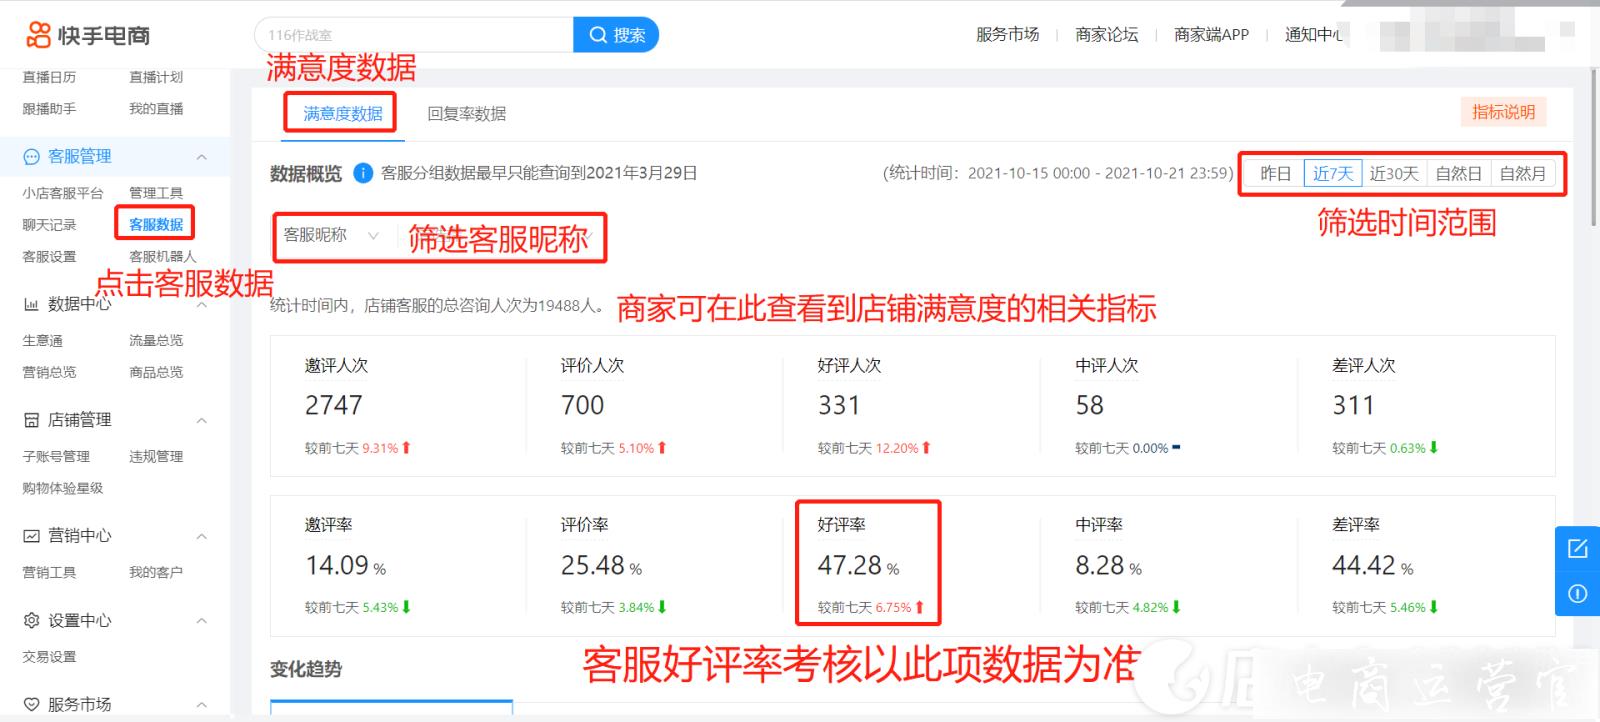
Task: Collapse the 设置中心 section chevron
Action: (202, 621)
